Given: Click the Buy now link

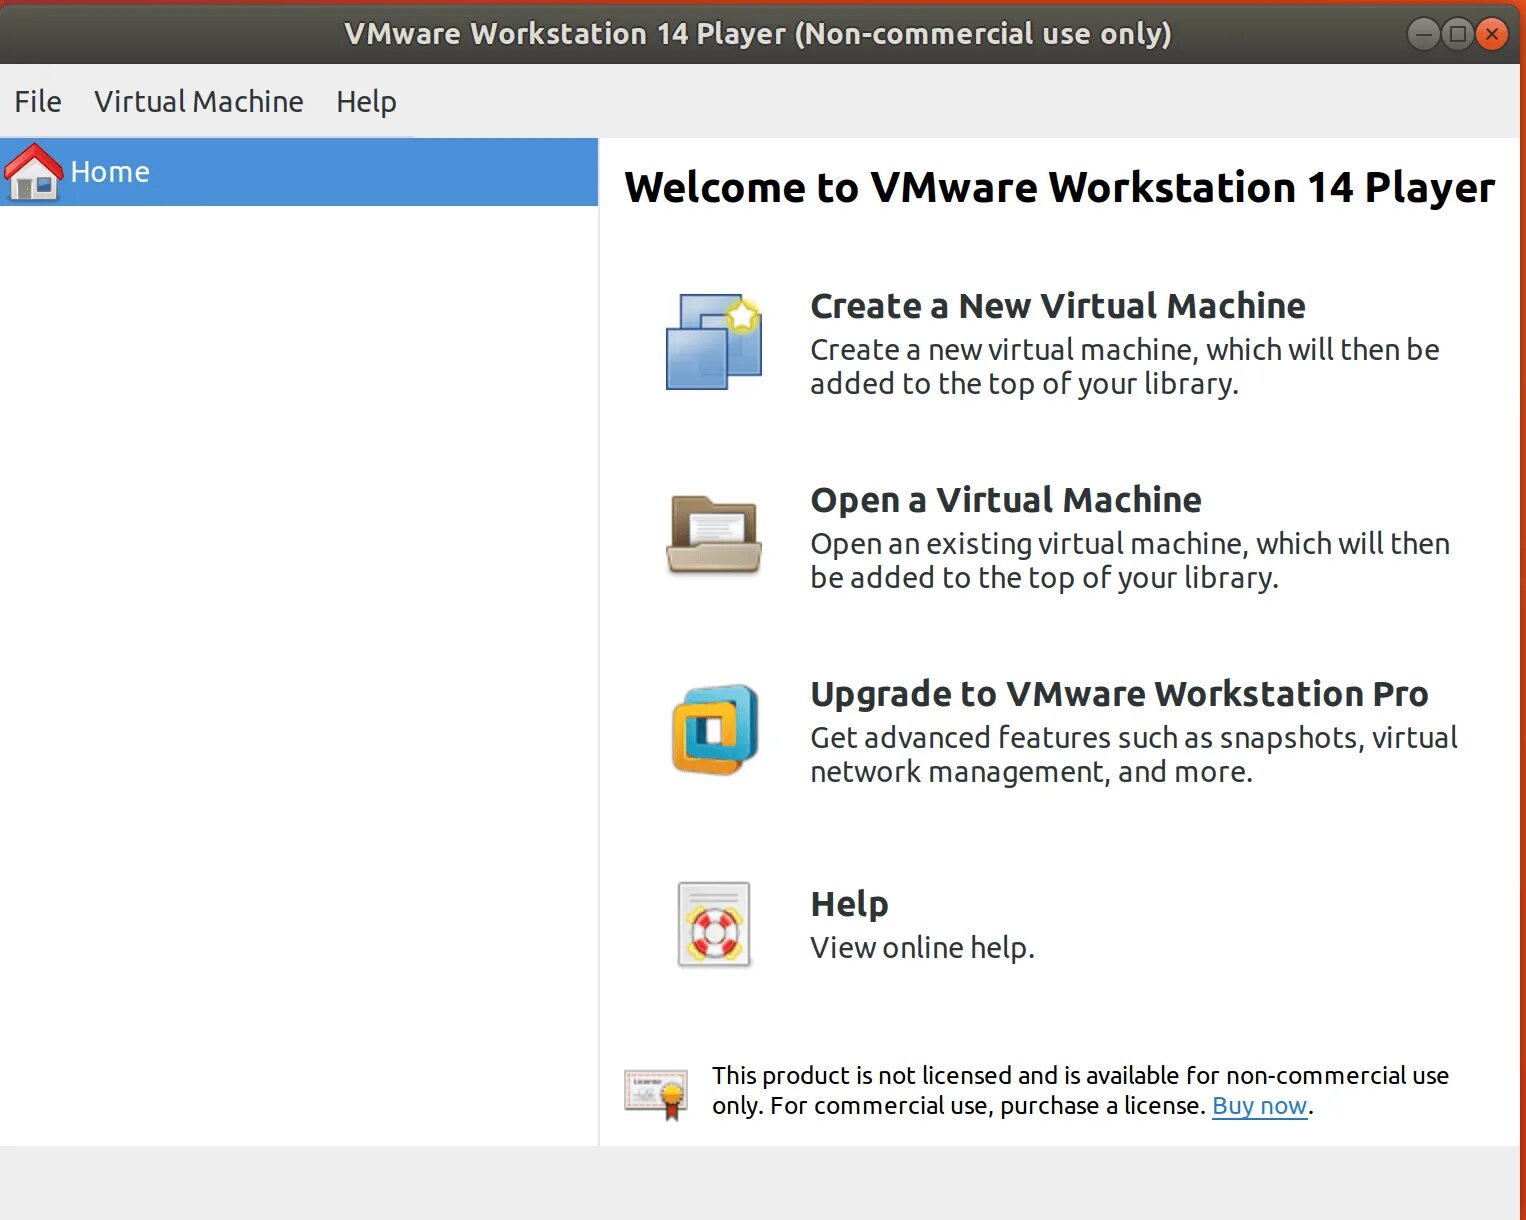Looking at the screenshot, I should pyautogui.click(x=1259, y=1106).
